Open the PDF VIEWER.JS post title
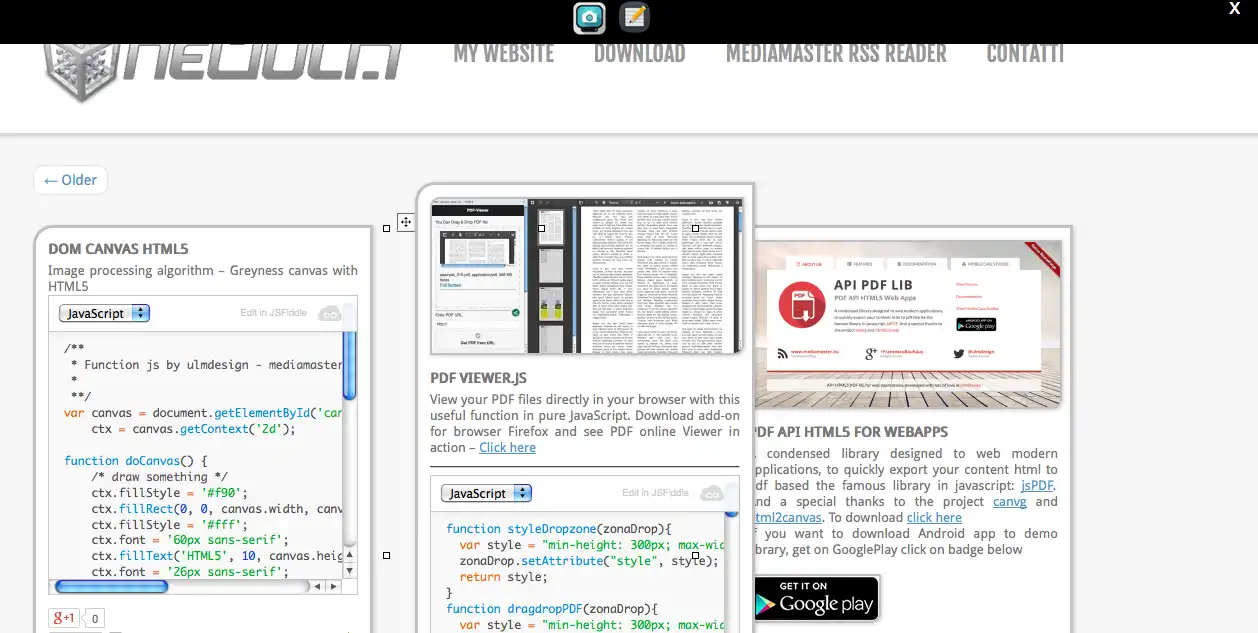The image size is (1258, 633). (x=478, y=378)
